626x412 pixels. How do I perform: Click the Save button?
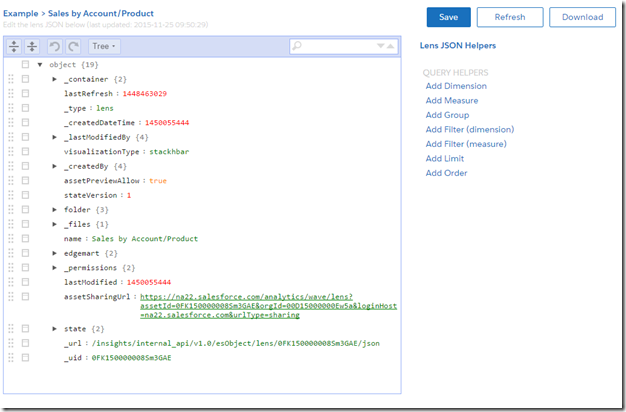click(448, 17)
